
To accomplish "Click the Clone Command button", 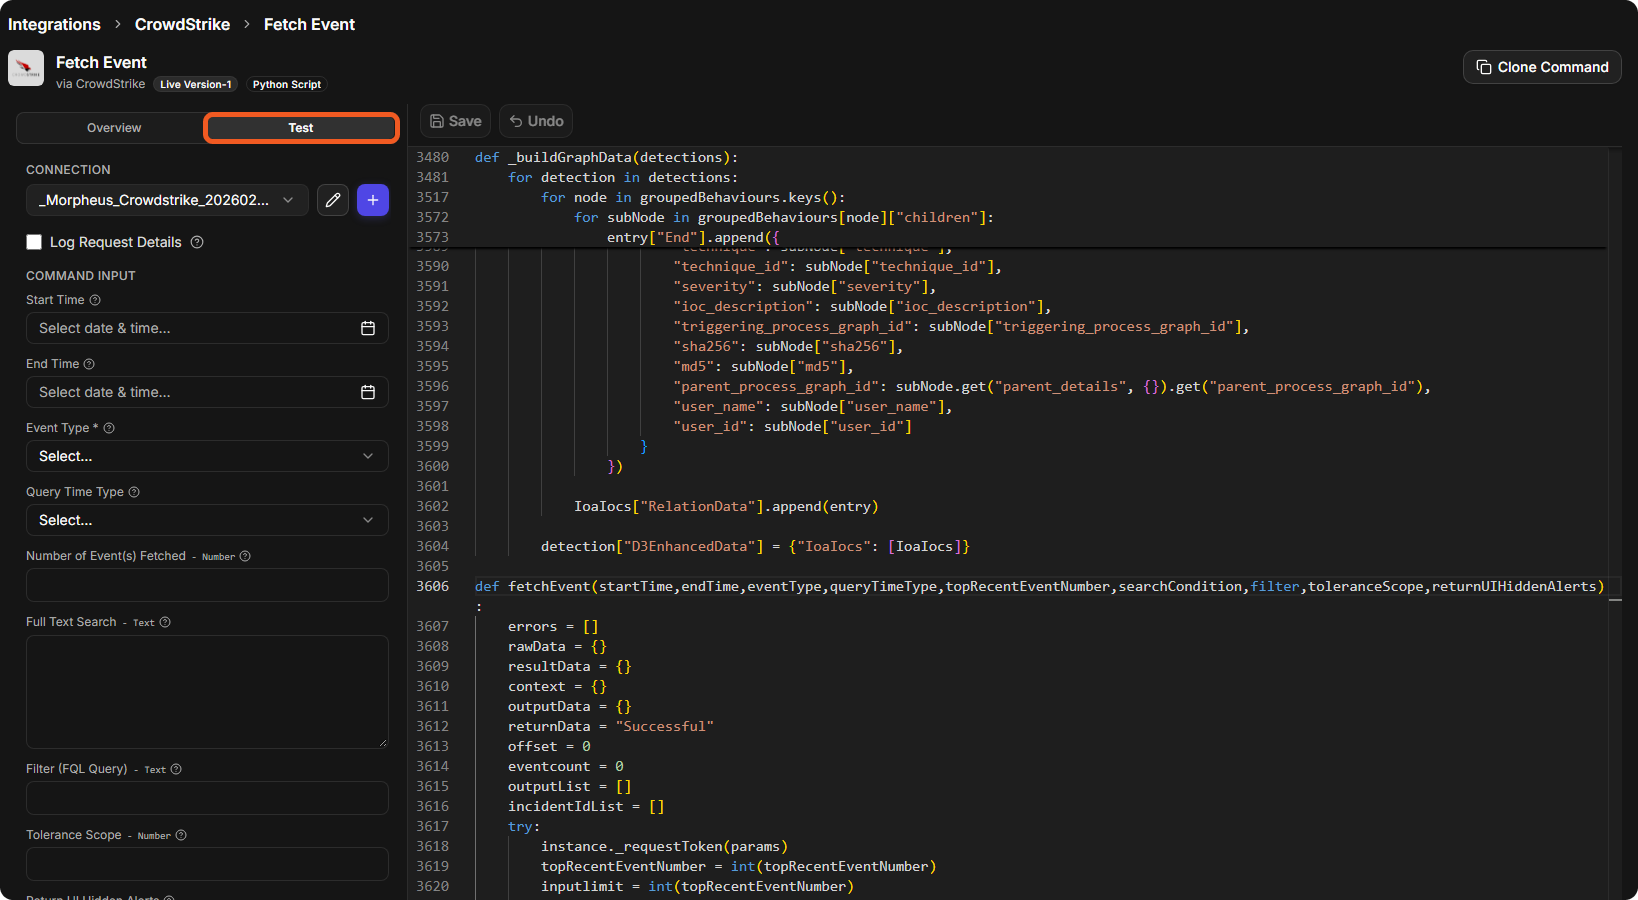I will 1542,67.
